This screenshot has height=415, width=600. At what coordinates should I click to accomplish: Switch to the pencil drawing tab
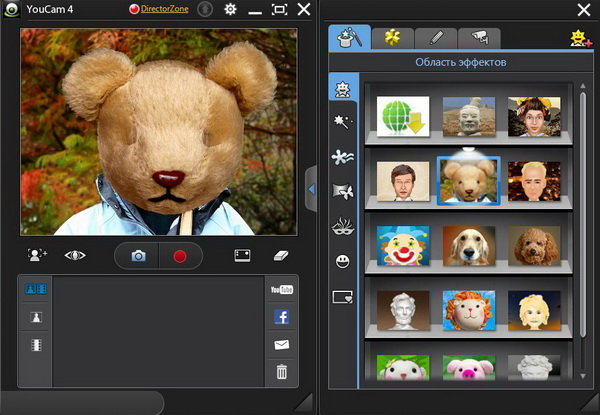[436, 38]
